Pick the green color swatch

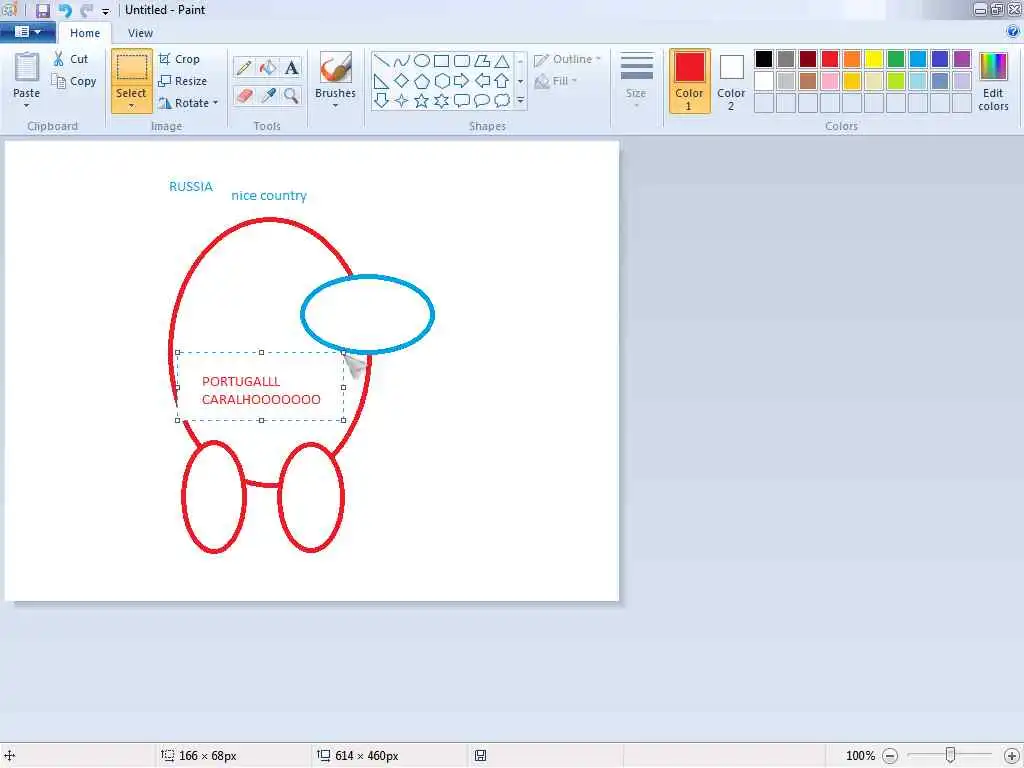pyautogui.click(x=896, y=59)
